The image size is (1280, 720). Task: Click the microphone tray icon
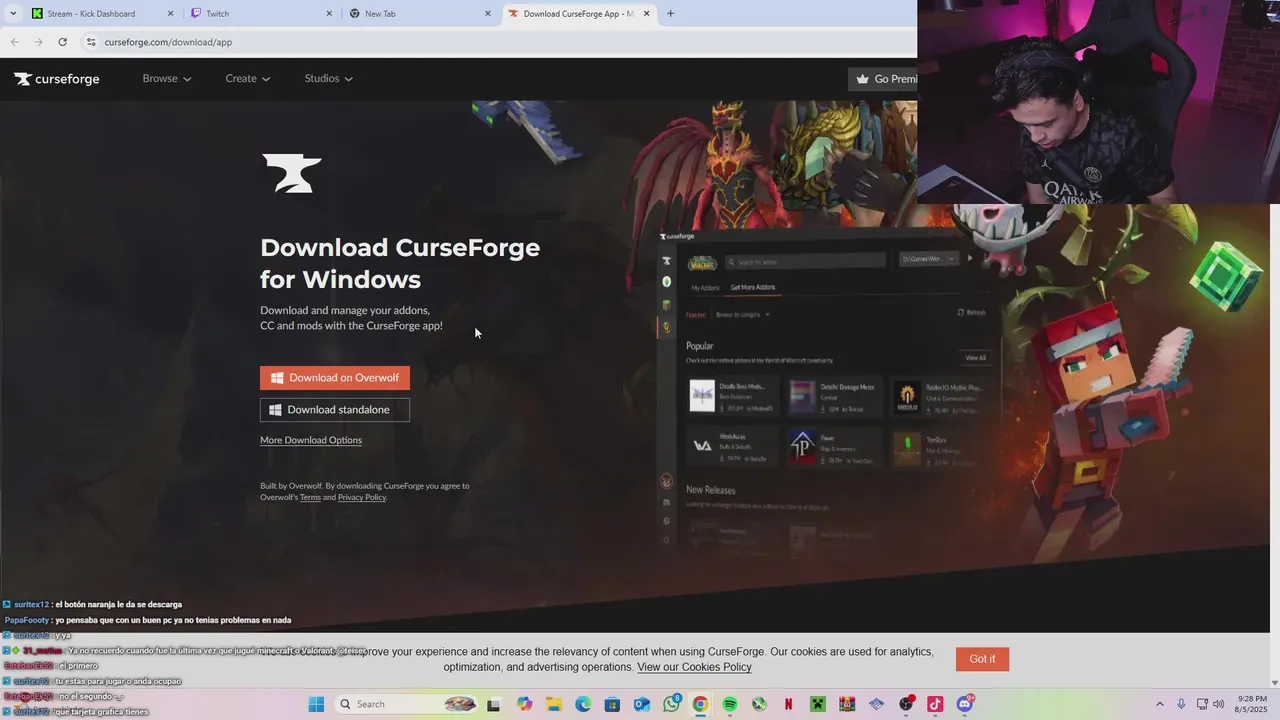click(1181, 704)
